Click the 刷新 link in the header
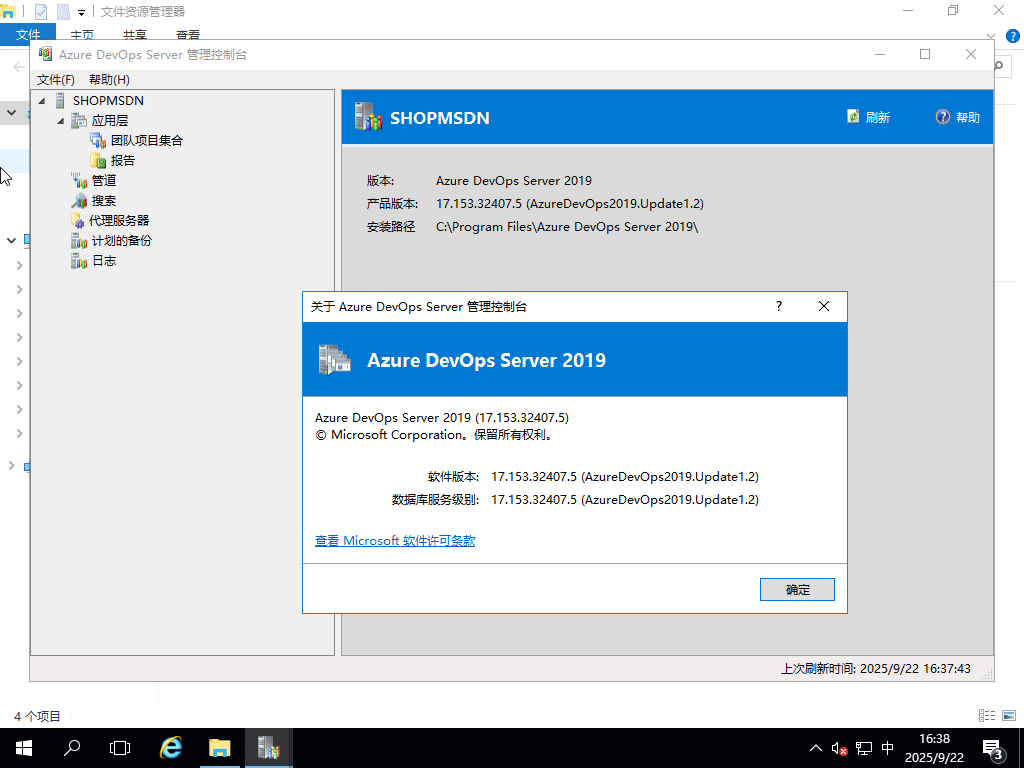Screen dimensions: 1024x768 point(878,118)
